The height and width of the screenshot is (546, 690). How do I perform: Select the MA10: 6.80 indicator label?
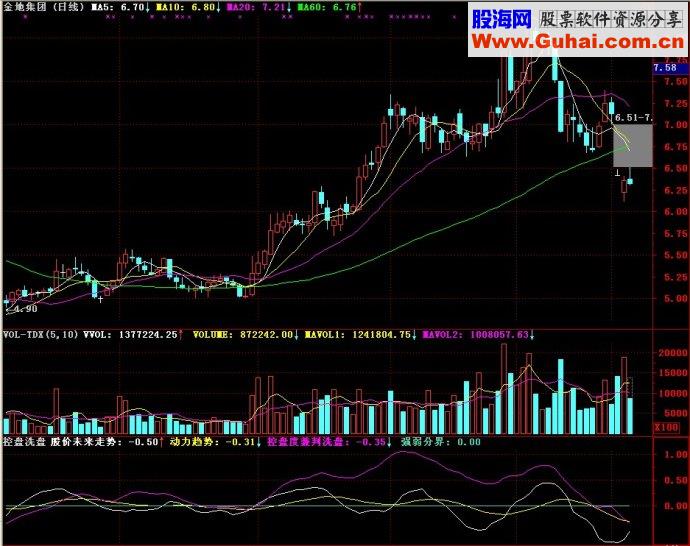click(x=188, y=7)
